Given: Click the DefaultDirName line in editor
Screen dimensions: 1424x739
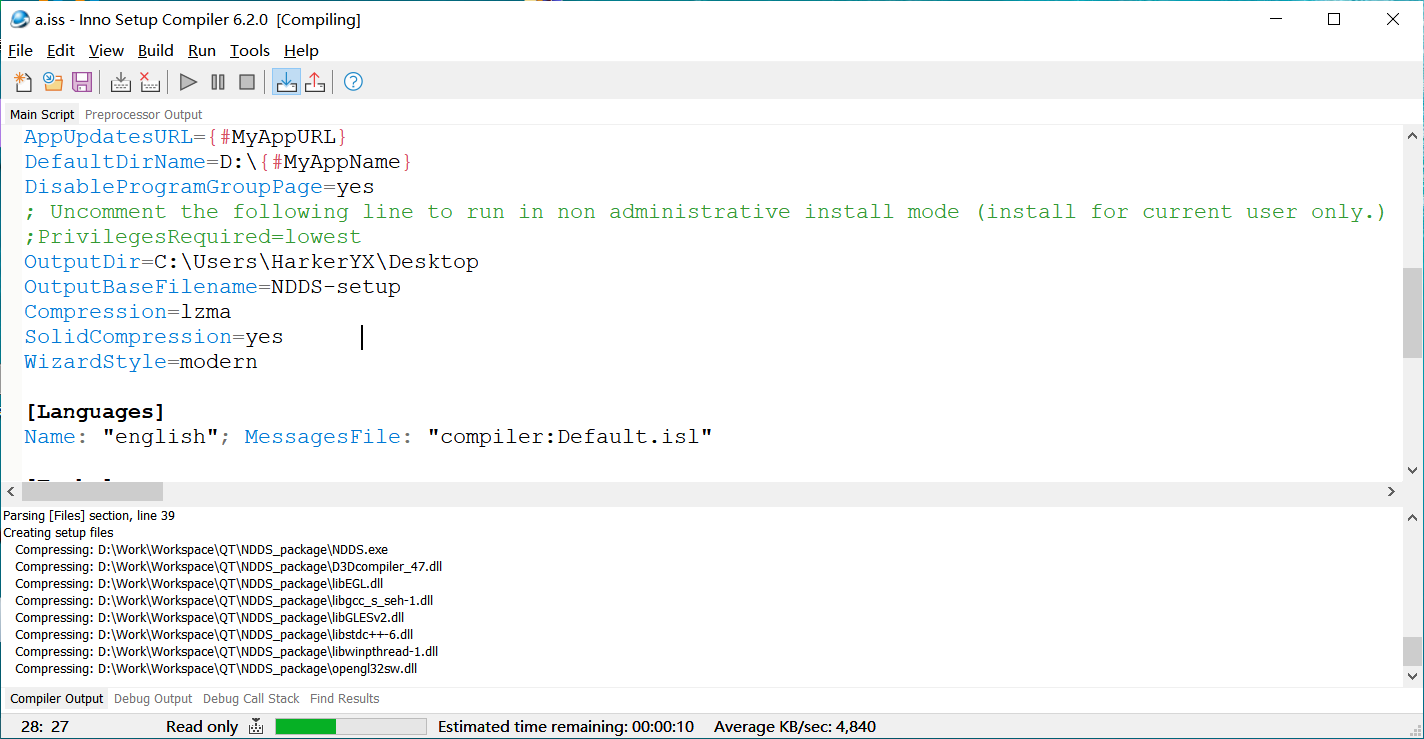Looking at the screenshot, I should 218,162.
